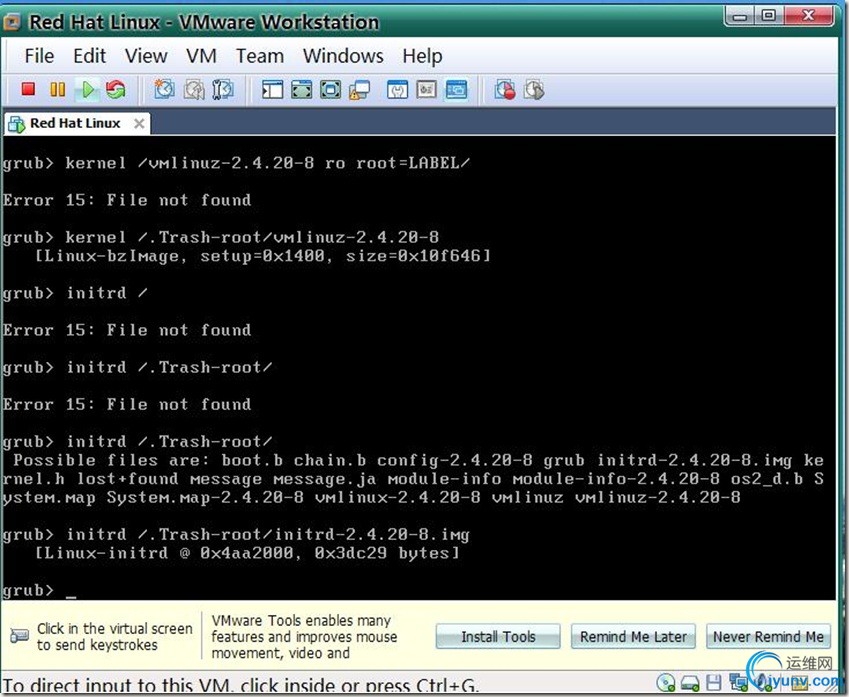Image resolution: width=849 pixels, height=697 pixels.
Task: Click the line "initrd /.Trash-root/initrd-2.4.20-8.img"
Action: pyautogui.click(x=267, y=535)
